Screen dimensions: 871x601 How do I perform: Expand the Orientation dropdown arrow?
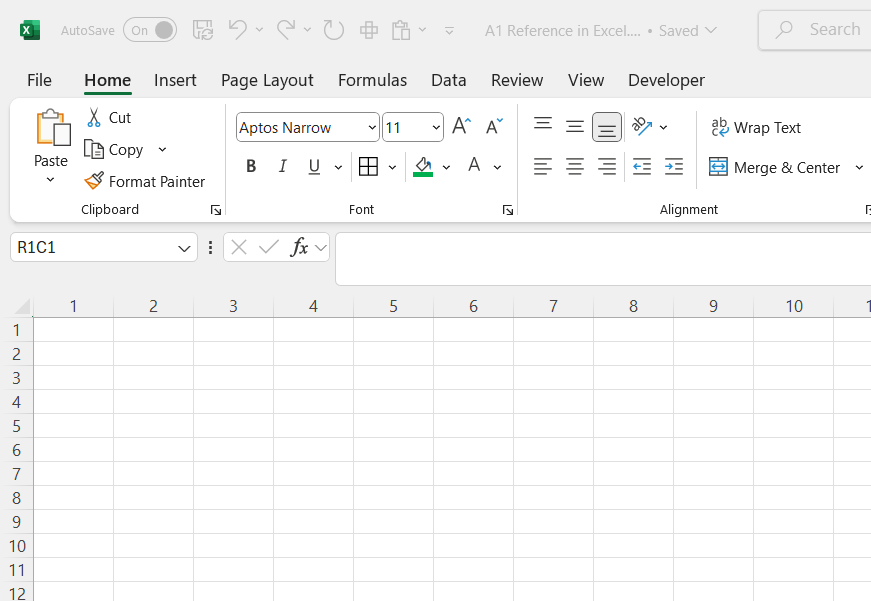[663, 127]
